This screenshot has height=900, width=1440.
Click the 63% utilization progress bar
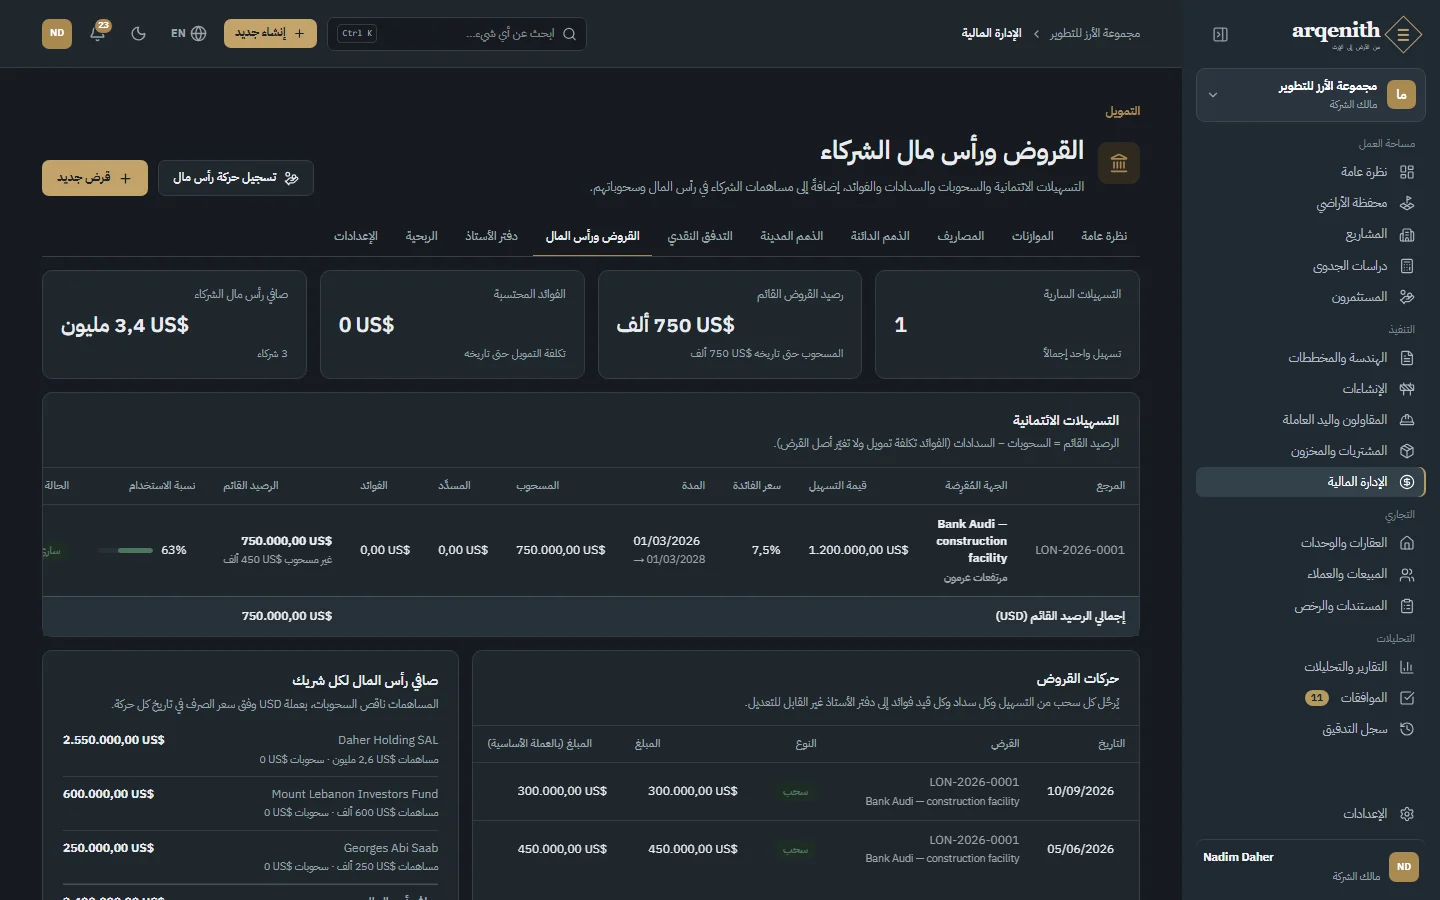pos(126,550)
